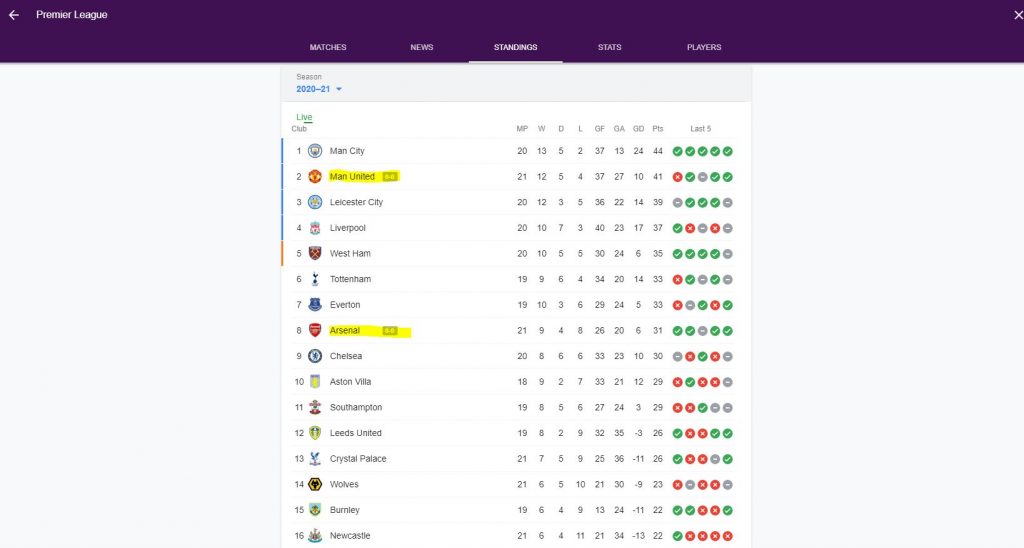Screen dimensions: 1024x548
Task: Click the Live indicator label
Action: [304, 118]
